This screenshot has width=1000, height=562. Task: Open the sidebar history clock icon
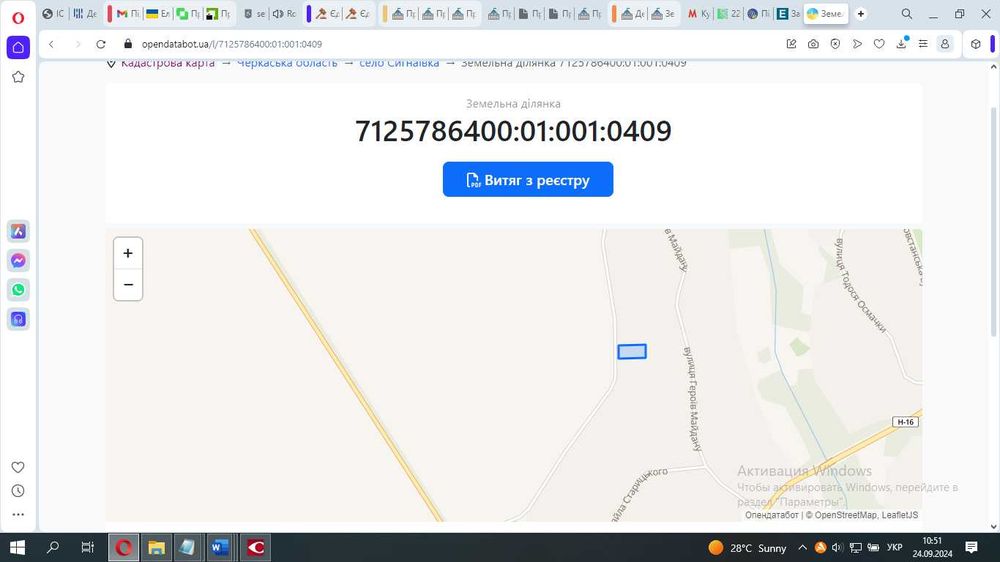click(x=18, y=491)
